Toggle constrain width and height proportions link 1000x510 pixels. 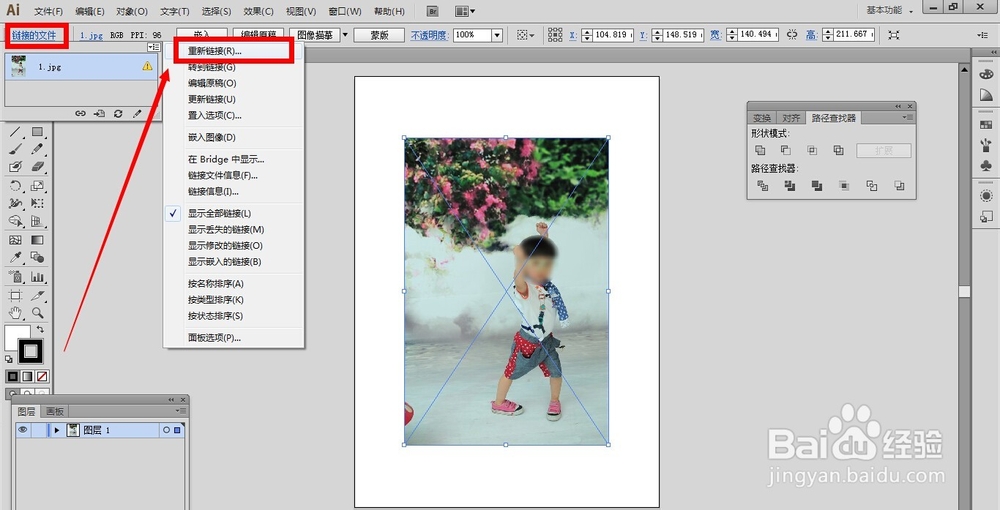(792, 35)
